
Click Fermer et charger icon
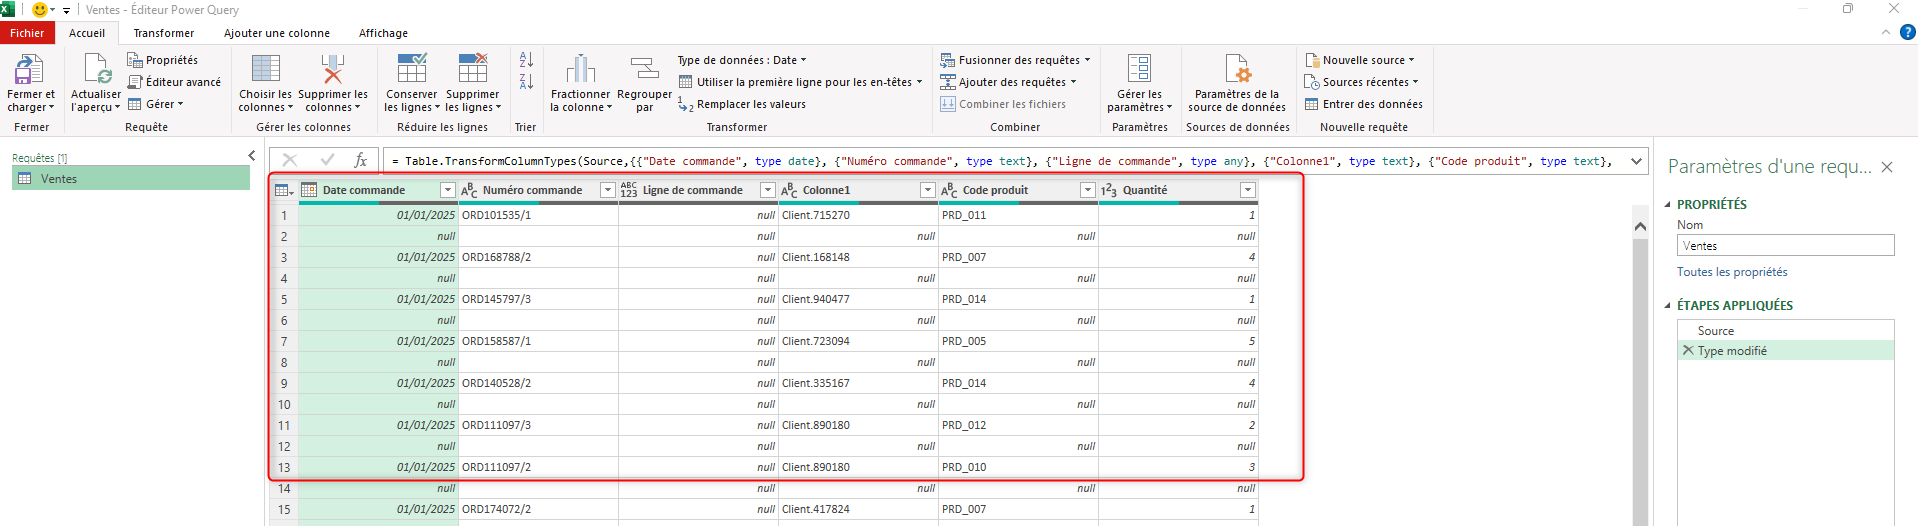29,69
